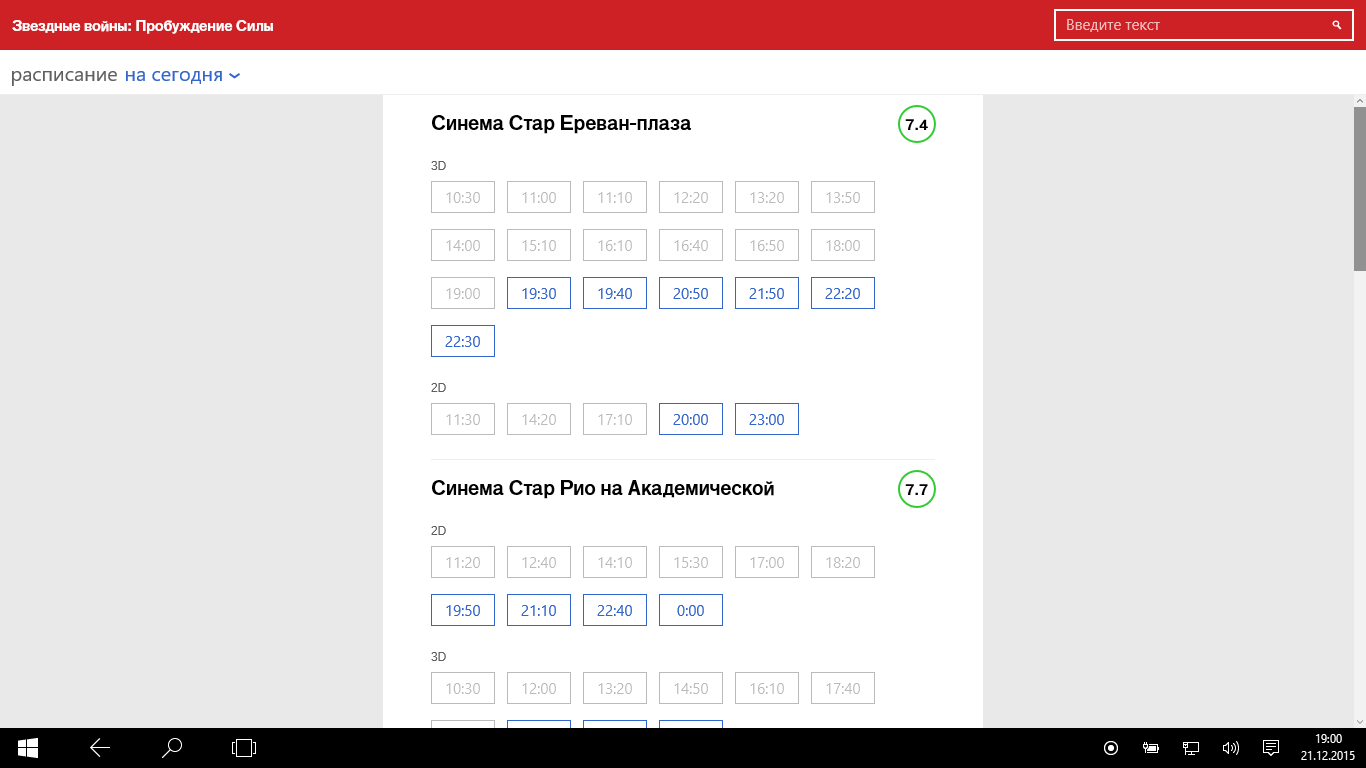Click the past 17:10 2D showtime
This screenshot has height=768, width=1366.
coord(615,419)
